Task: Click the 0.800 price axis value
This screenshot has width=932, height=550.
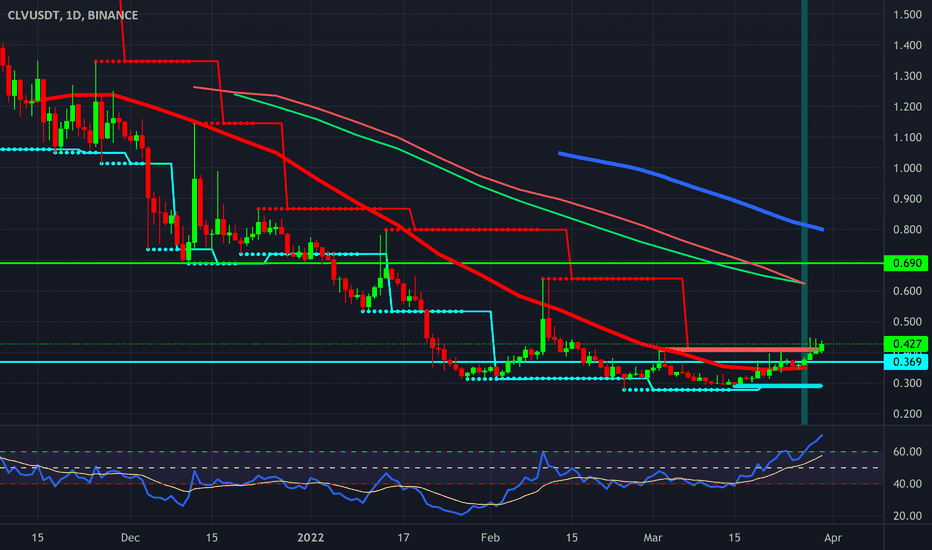Action: [908, 230]
